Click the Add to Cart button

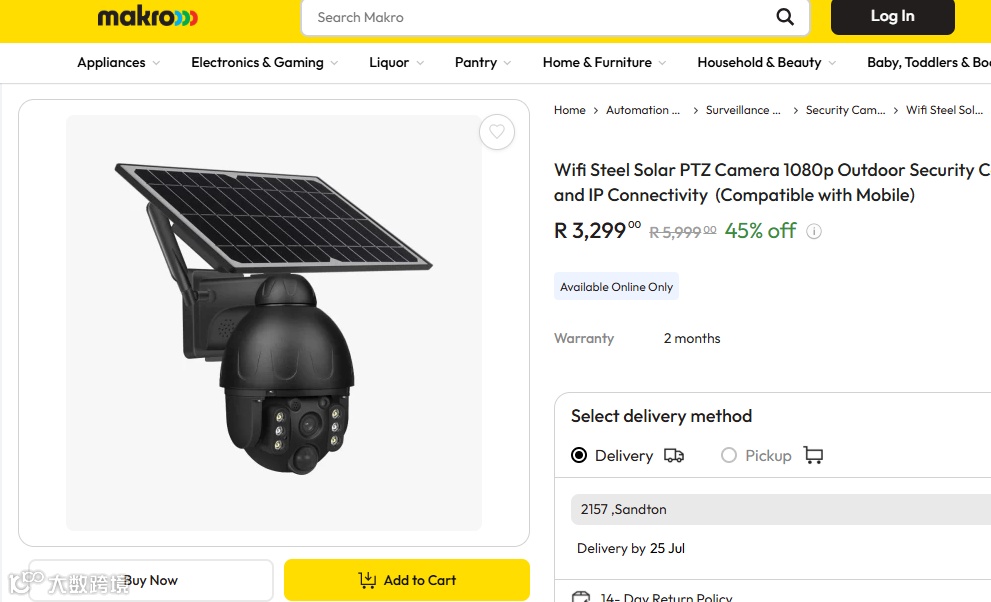click(407, 580)
